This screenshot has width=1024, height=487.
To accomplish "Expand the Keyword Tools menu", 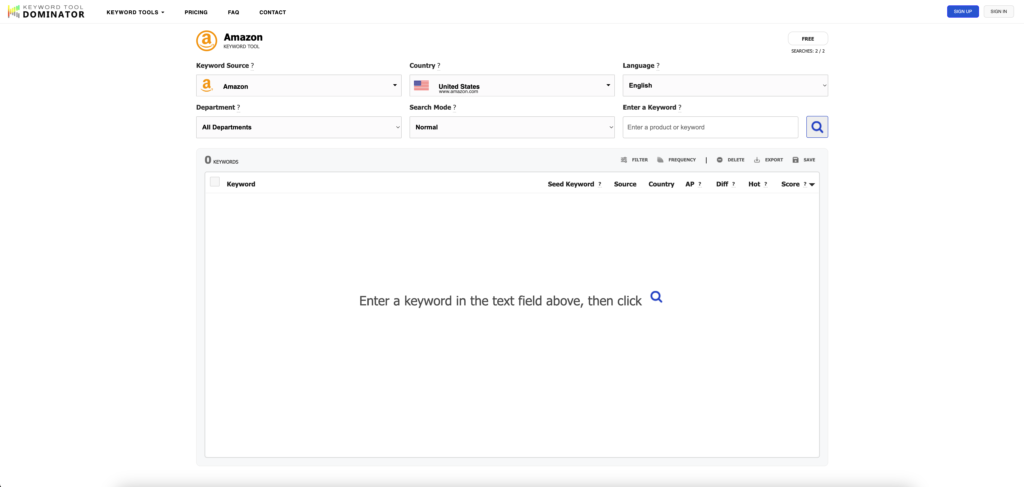I will [x=135, y=12].
